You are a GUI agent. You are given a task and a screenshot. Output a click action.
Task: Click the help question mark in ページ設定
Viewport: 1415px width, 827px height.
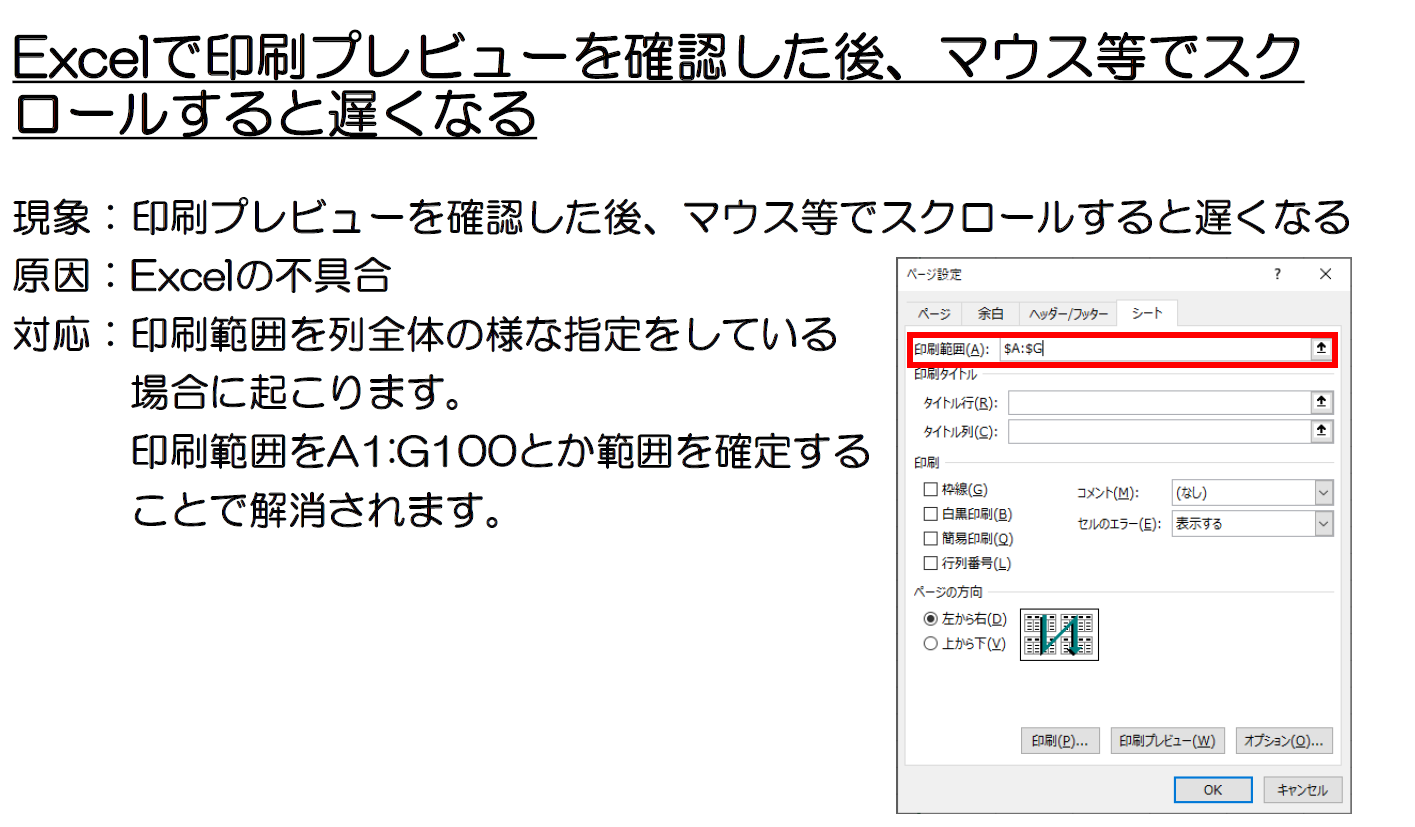(x=1277, y=274)
